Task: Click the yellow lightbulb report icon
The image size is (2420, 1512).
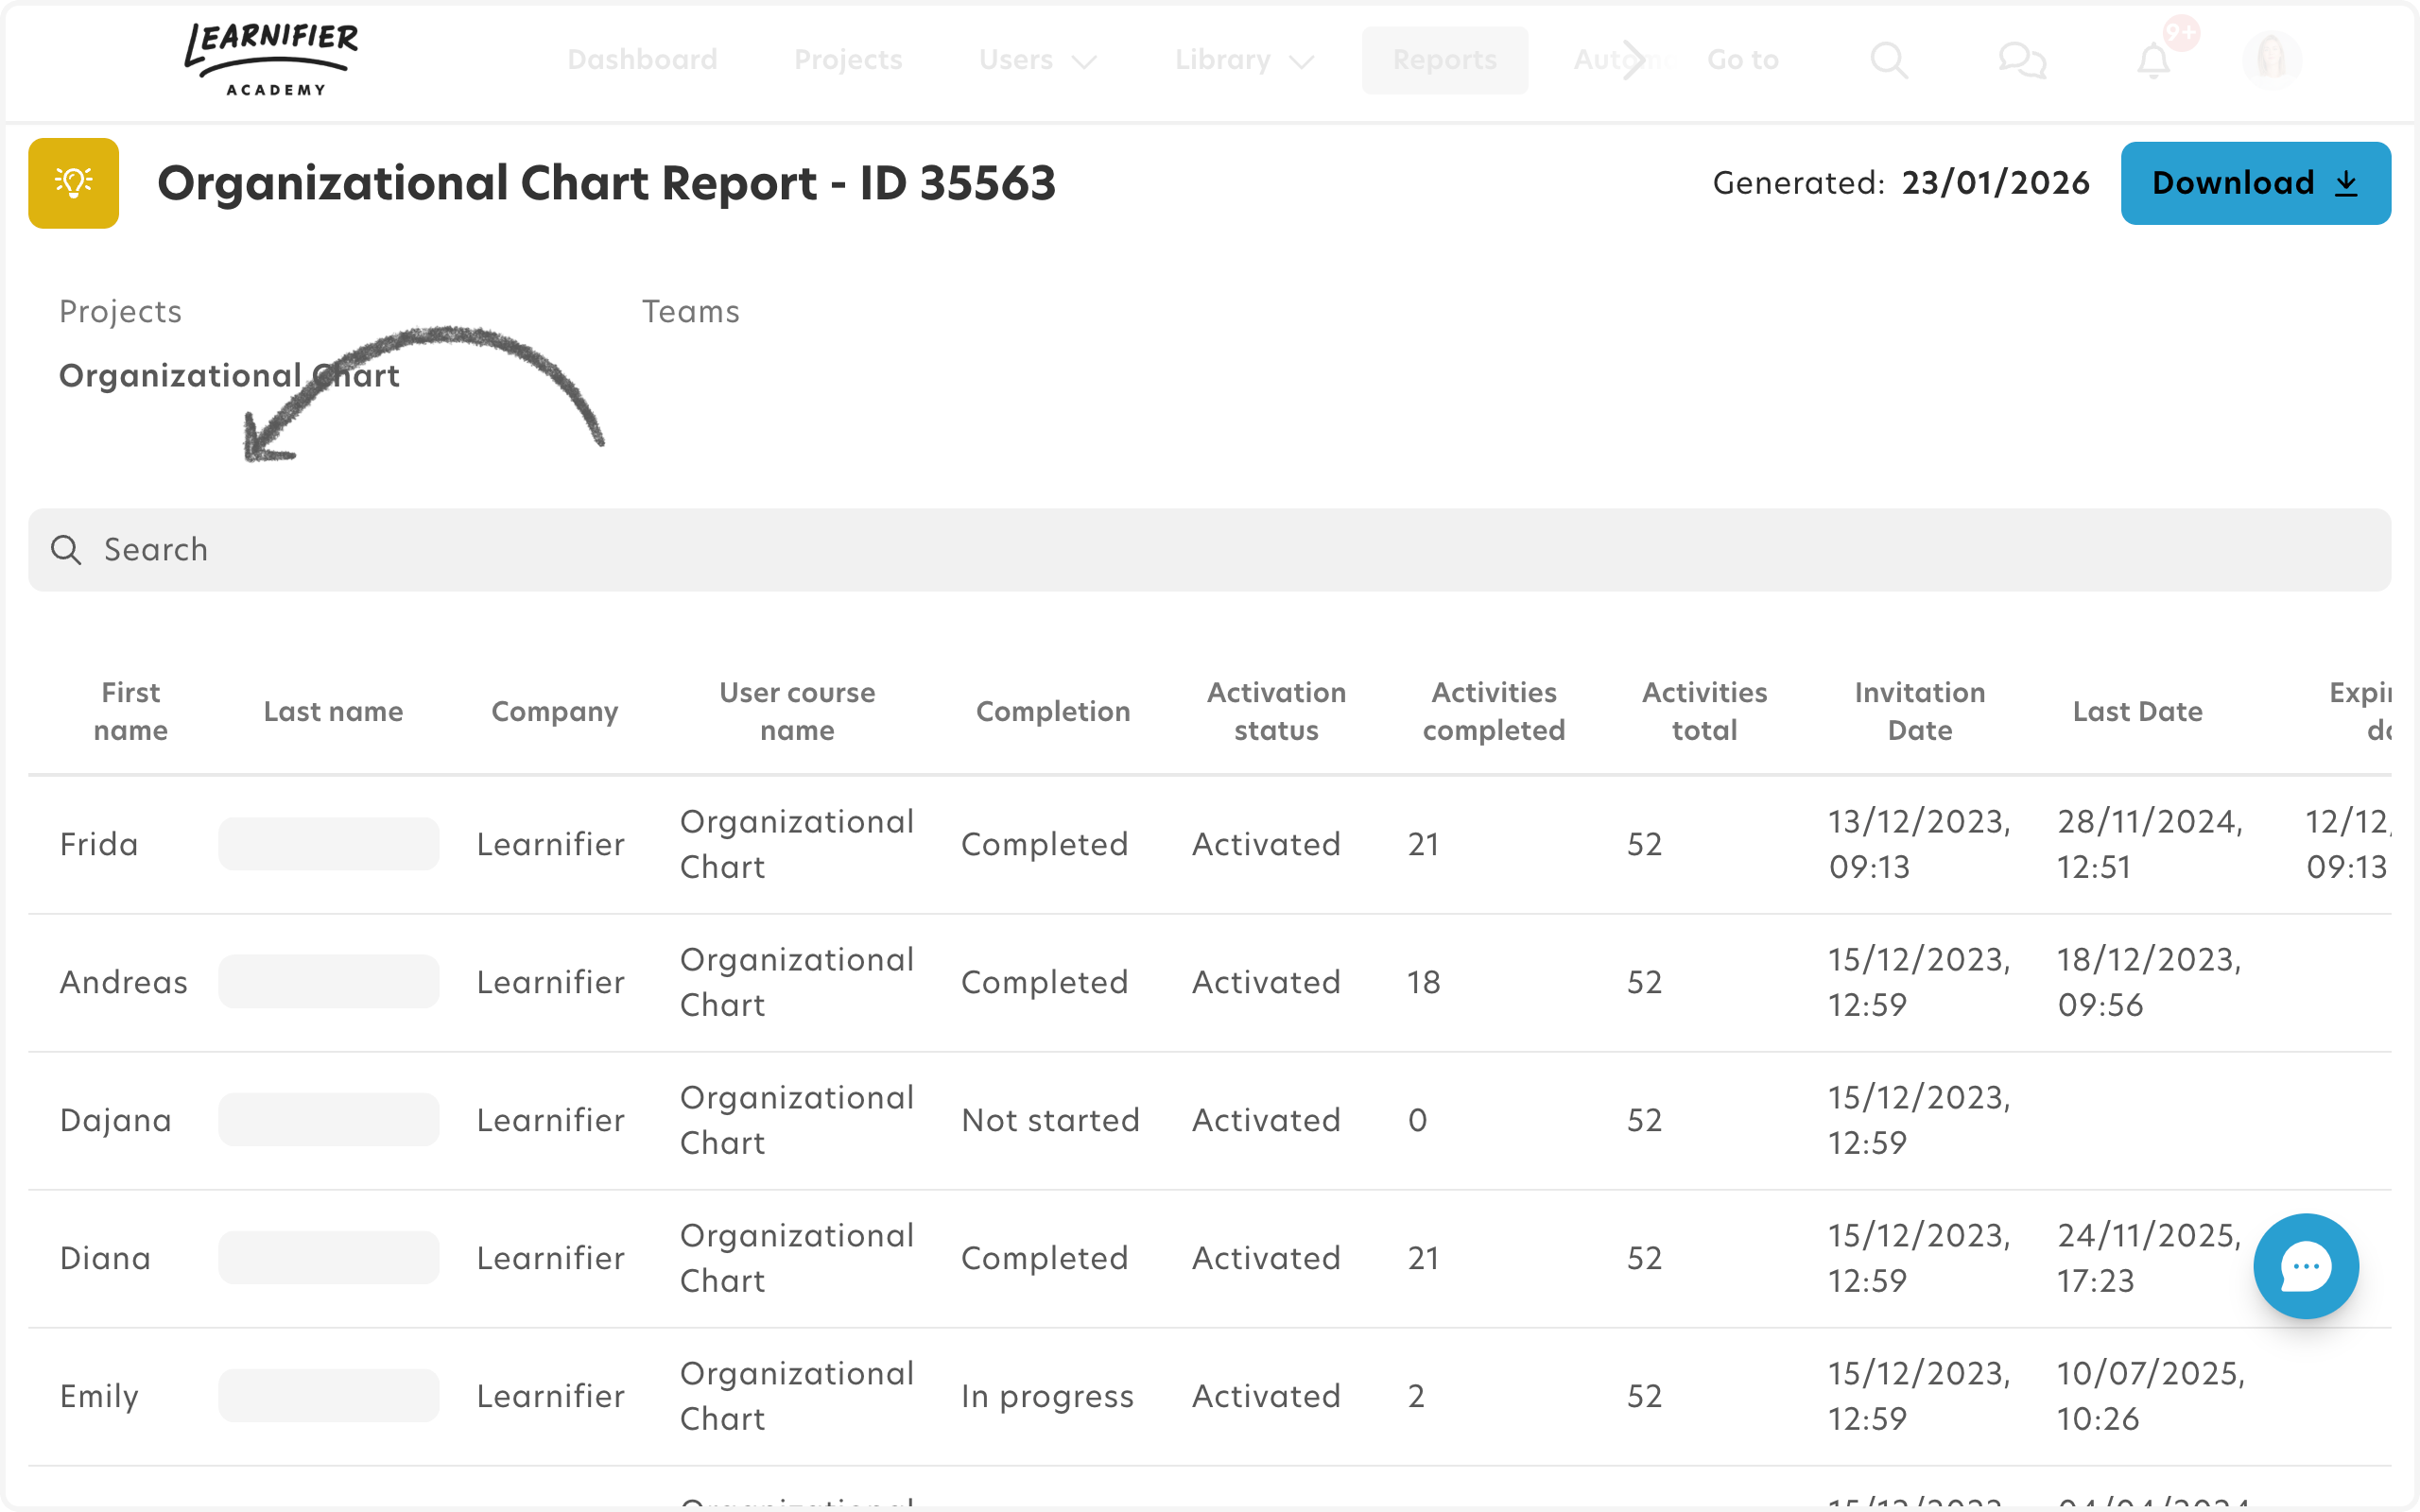Action: pos(74,183)
